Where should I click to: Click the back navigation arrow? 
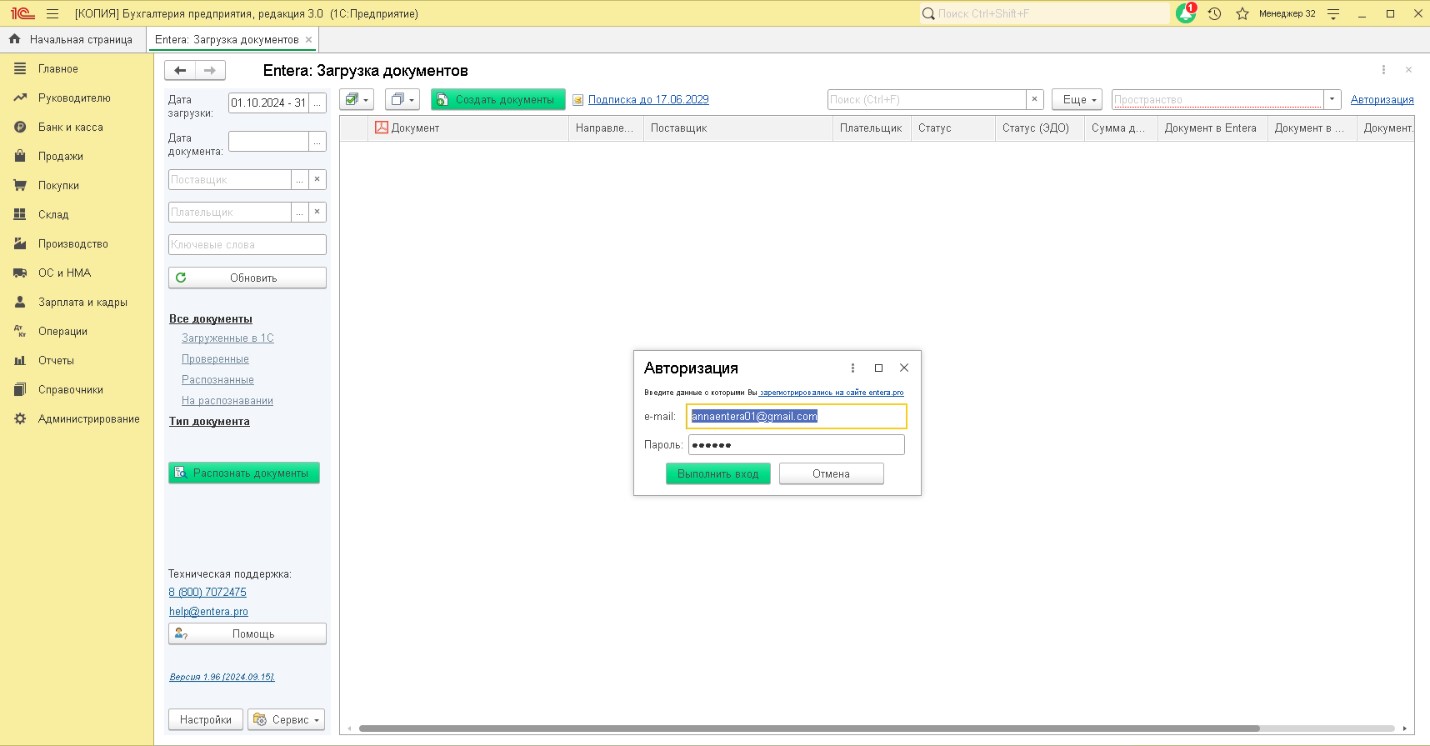[x=180, y=70]
